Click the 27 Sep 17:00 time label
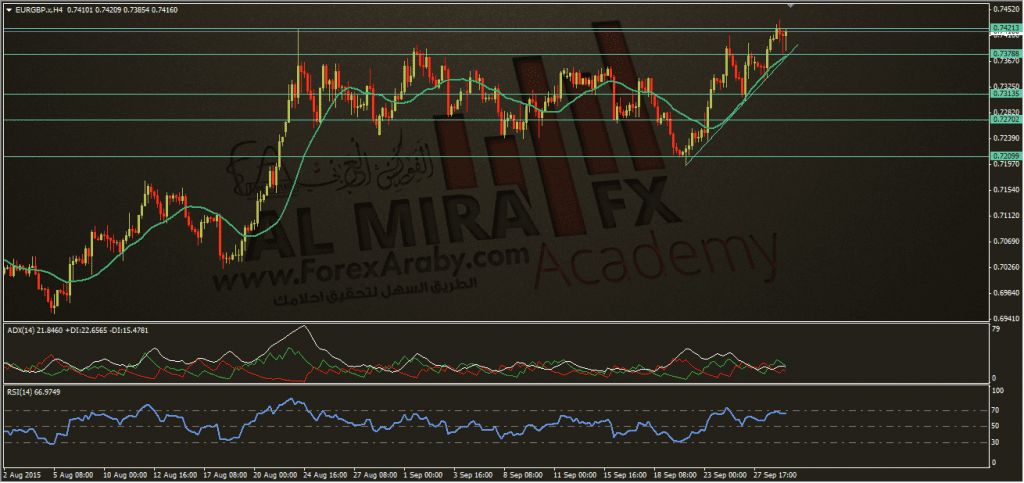The height and width of the screenshot is (483, 1024). point(775,475)
